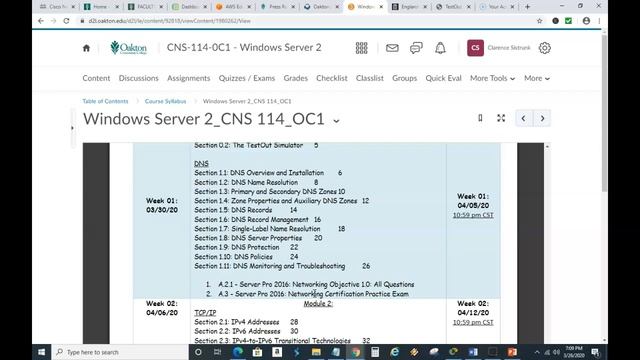Click the taskbar clock showing the date
The height and width of the screenshot is (360, 640).
click(x=573, y=352)
